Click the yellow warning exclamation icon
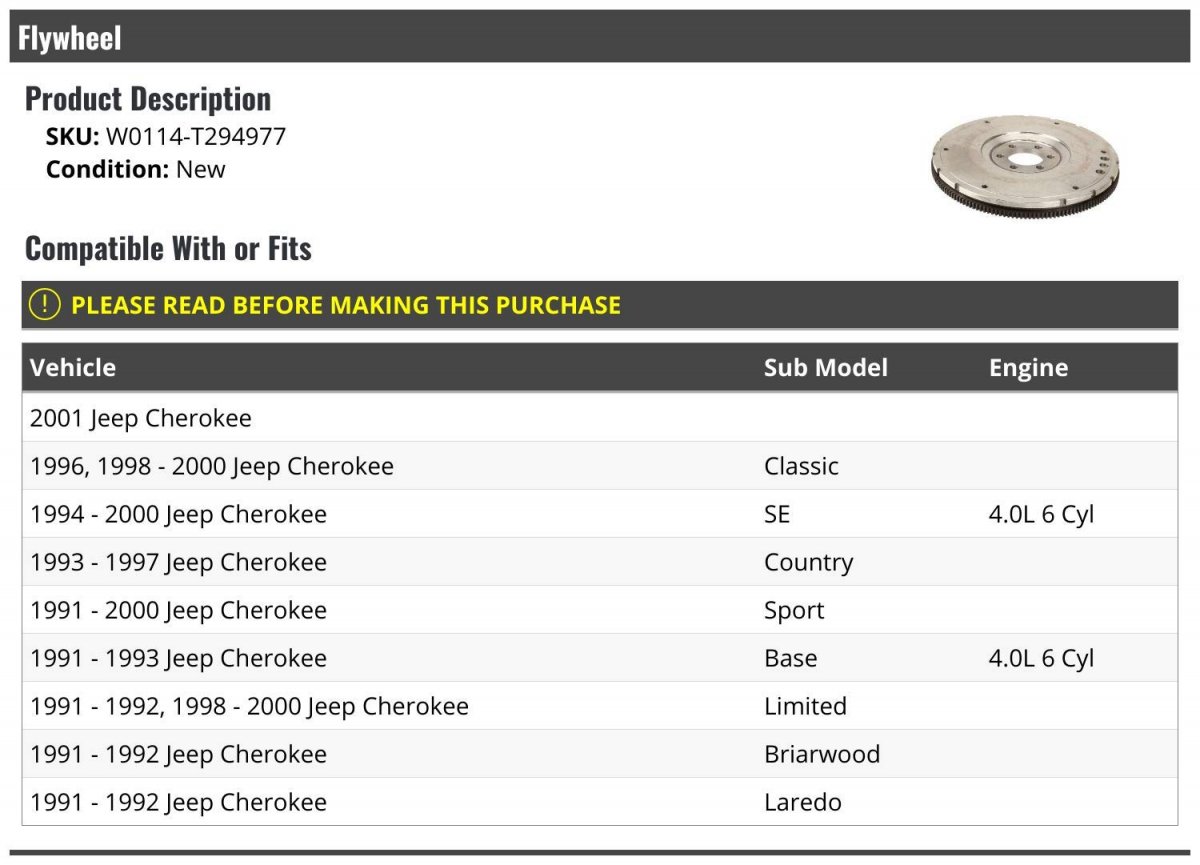 44,304
